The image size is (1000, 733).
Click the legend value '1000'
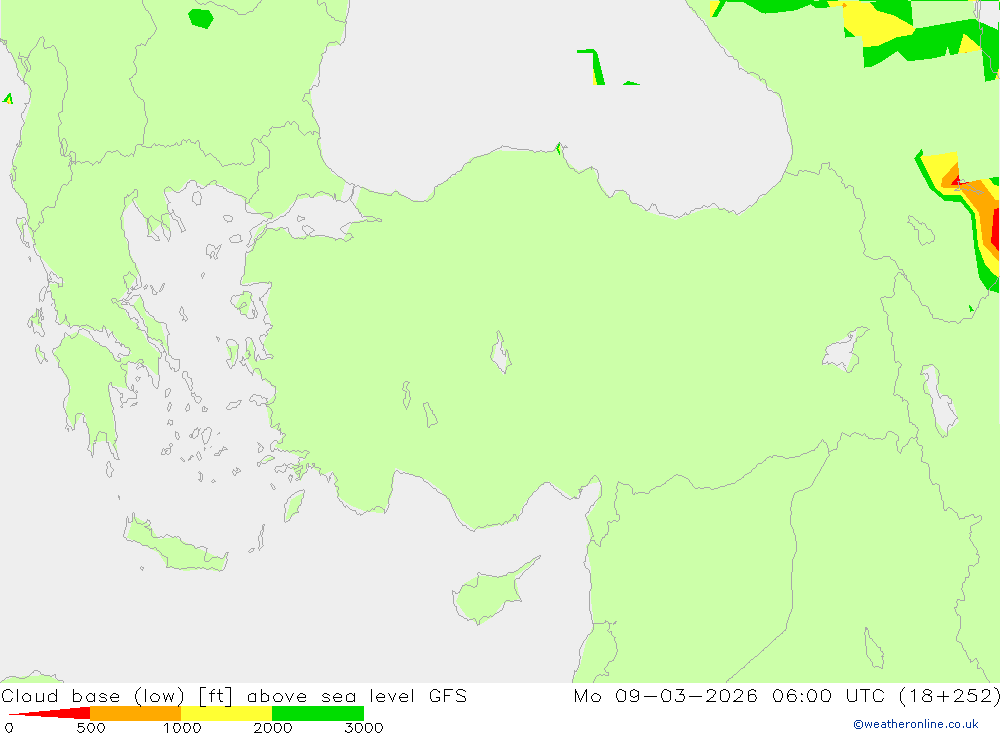pyautogui.click(x=182, y=727)
